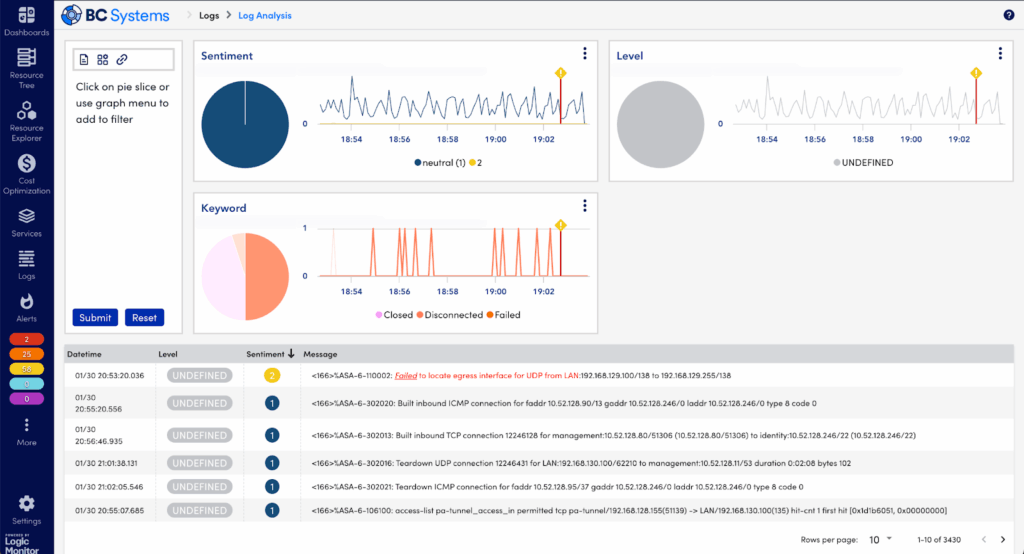Viewport: 1024px width, 554px height.
Task: Toggle the Disconnected legend item in Keyword
Action: click(x=449, y=315)
